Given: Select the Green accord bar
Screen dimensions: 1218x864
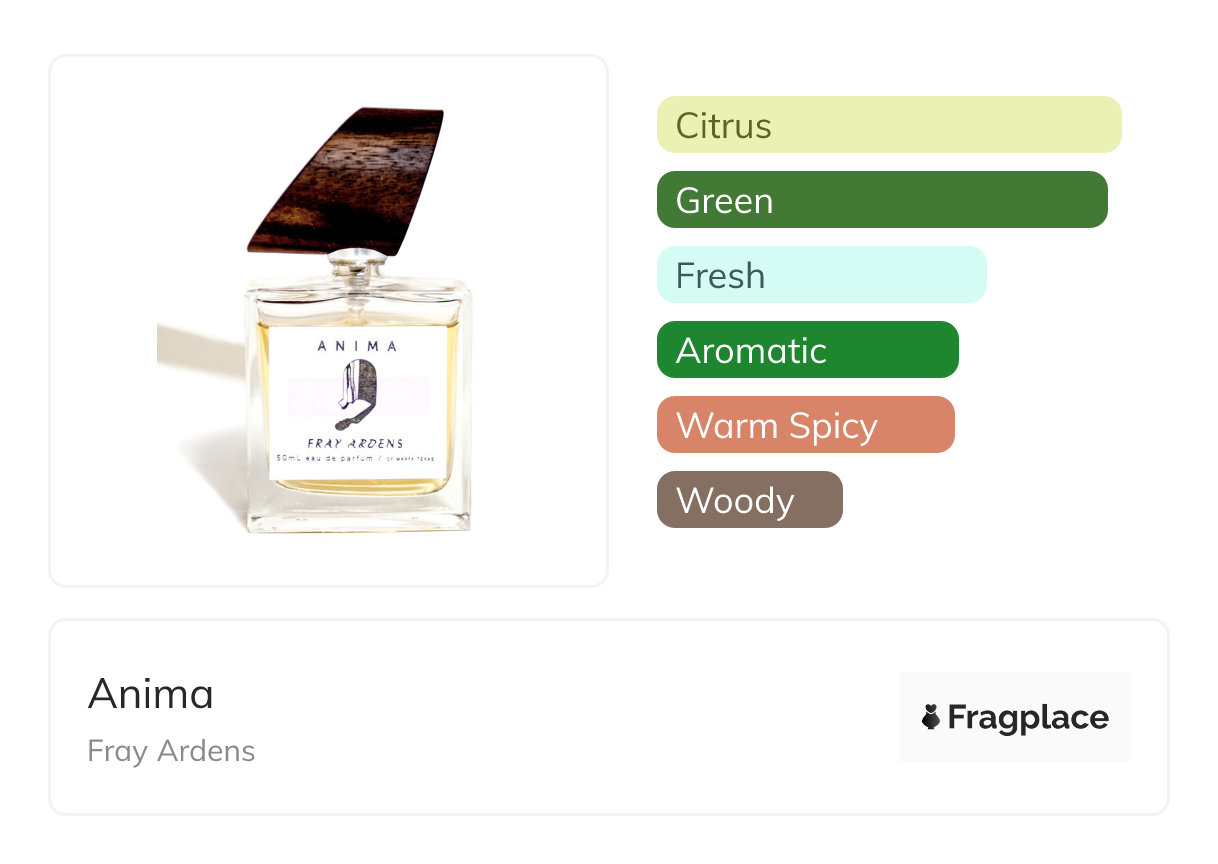Looking at the screenshot, I should 882,200.
